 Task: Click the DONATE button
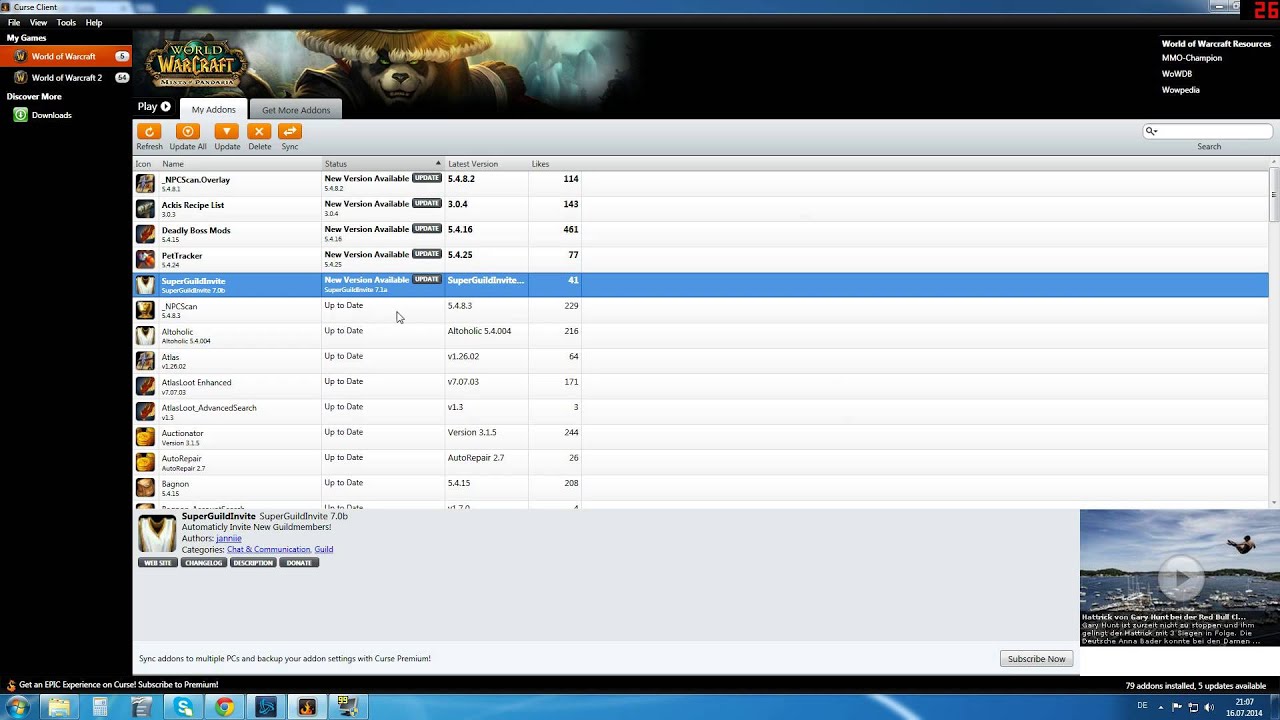click(x=299, y=563)
